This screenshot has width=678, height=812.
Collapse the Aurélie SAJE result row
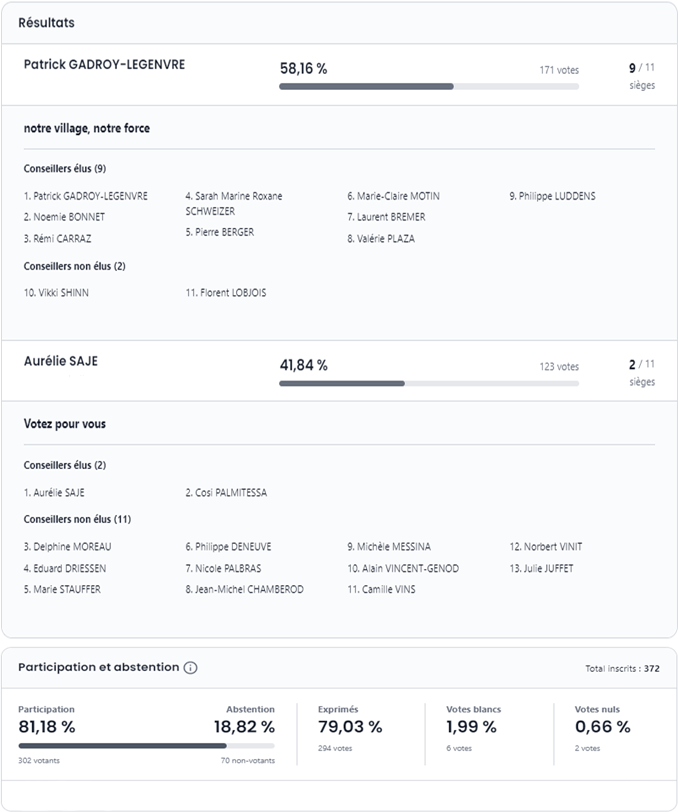tap(61, 362)
